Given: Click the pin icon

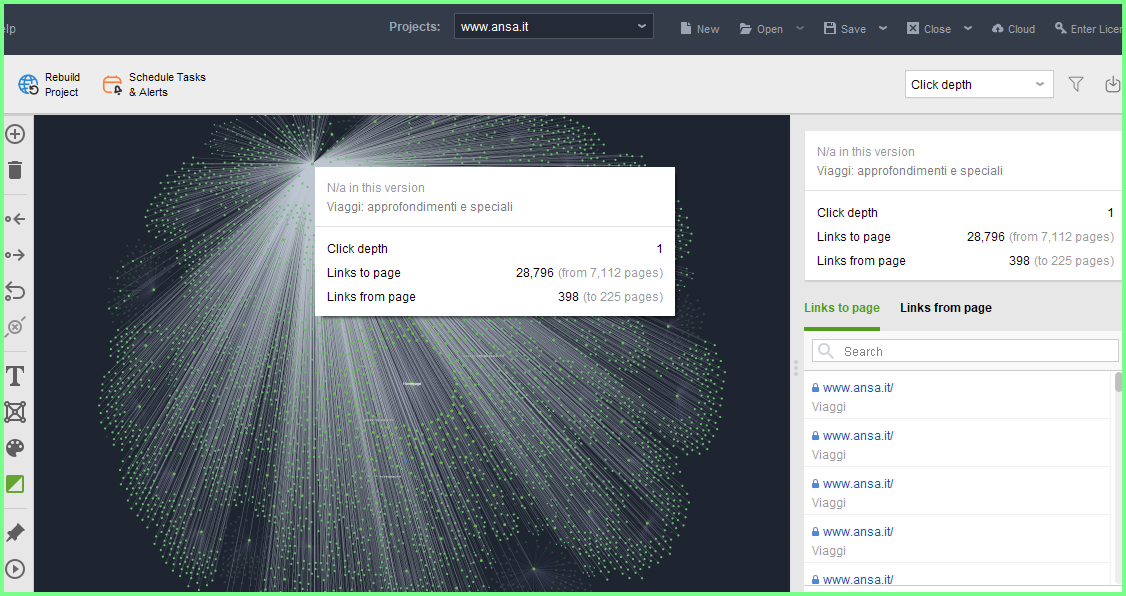Looking at the screenshot, I should (15, 533).
